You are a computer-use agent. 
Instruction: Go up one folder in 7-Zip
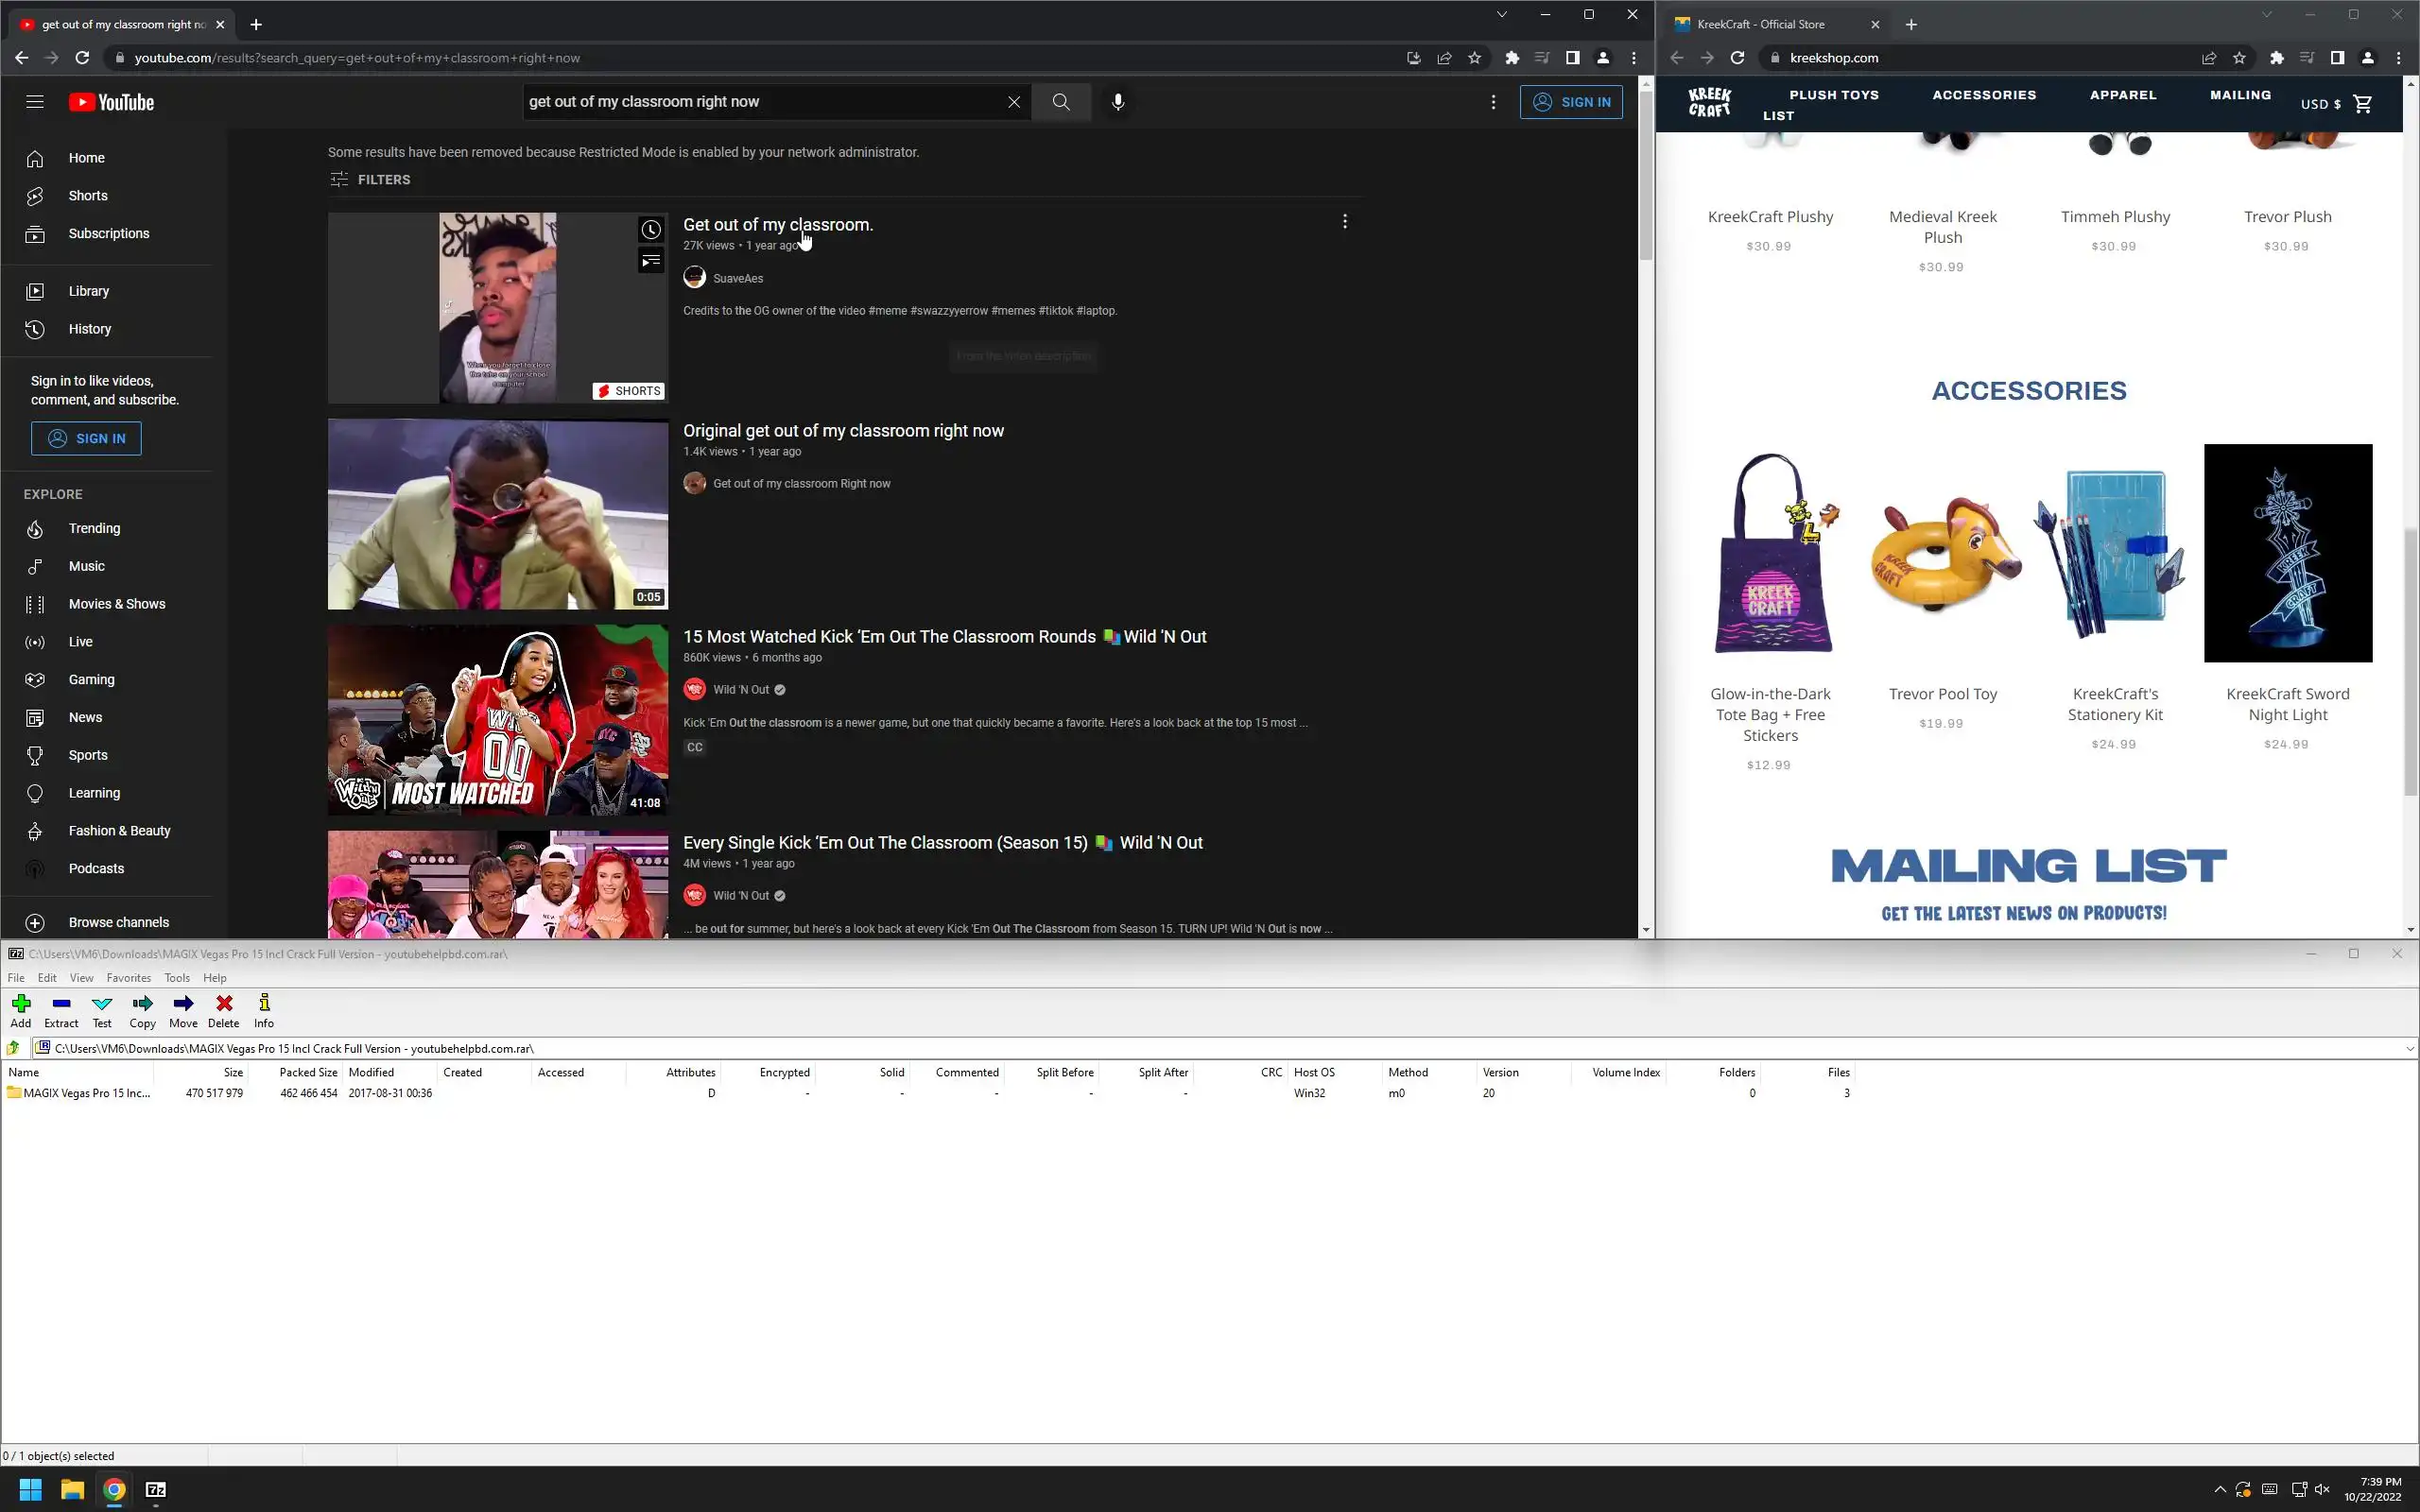[x=14, y=1048]
